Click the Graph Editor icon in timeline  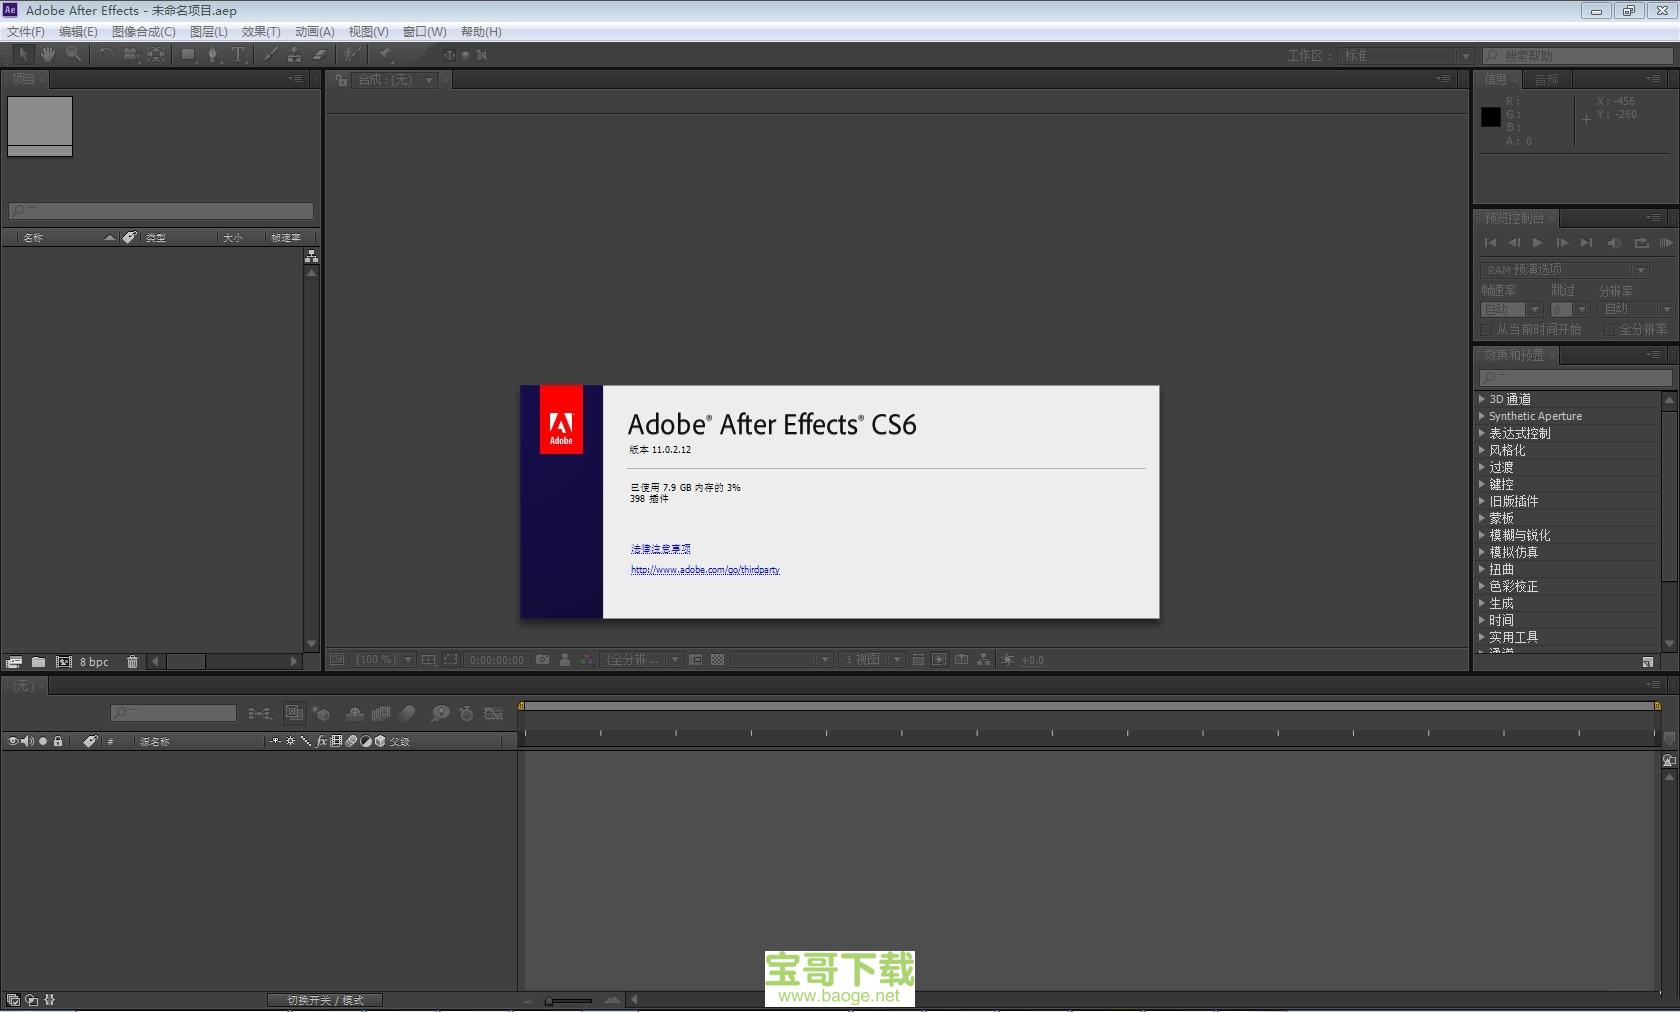[x=493, y=713]
